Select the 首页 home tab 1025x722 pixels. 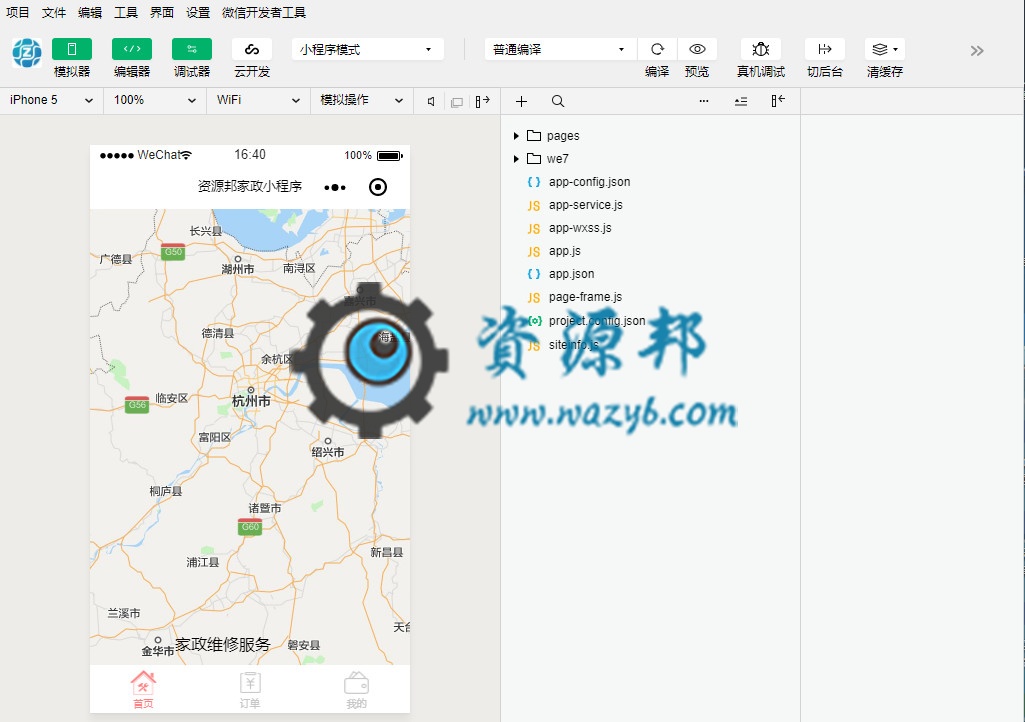tap(143, 689)
